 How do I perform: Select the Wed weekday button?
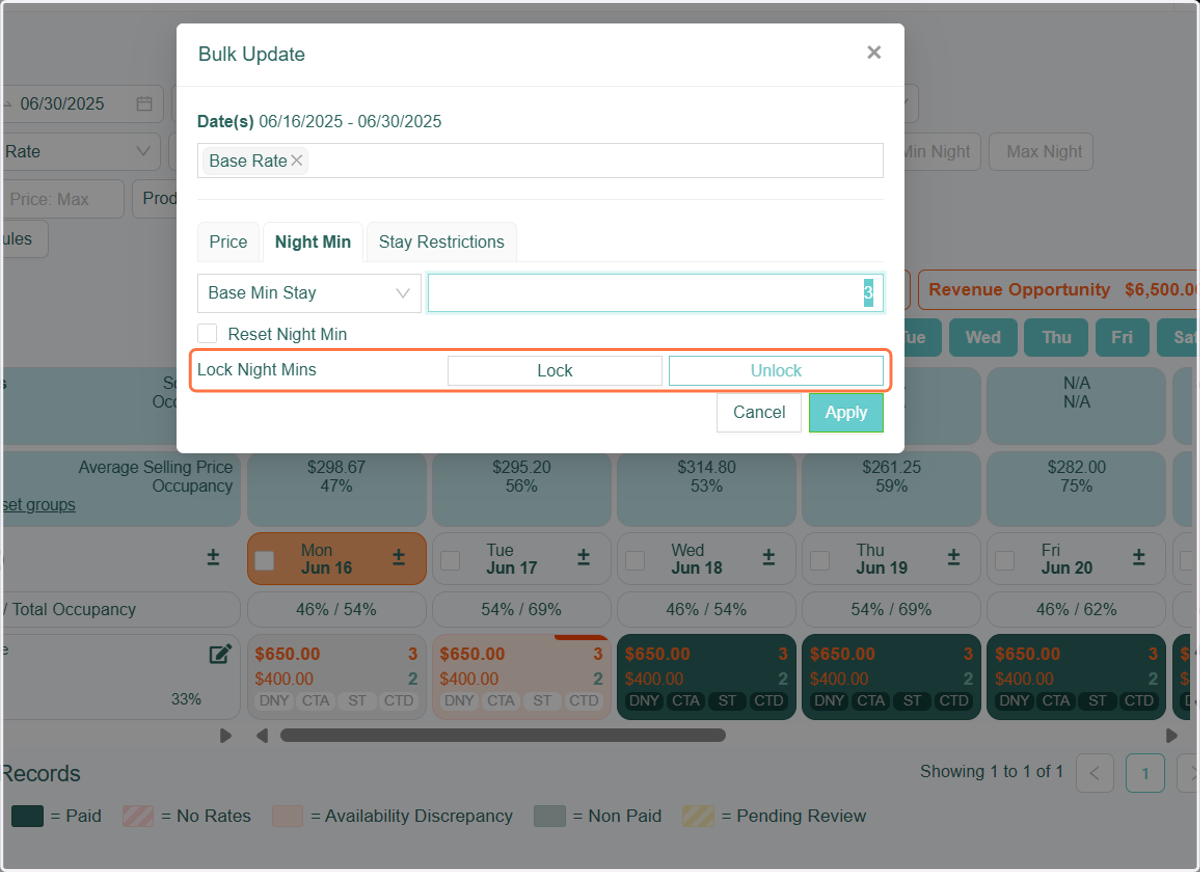tap(983, 338)
